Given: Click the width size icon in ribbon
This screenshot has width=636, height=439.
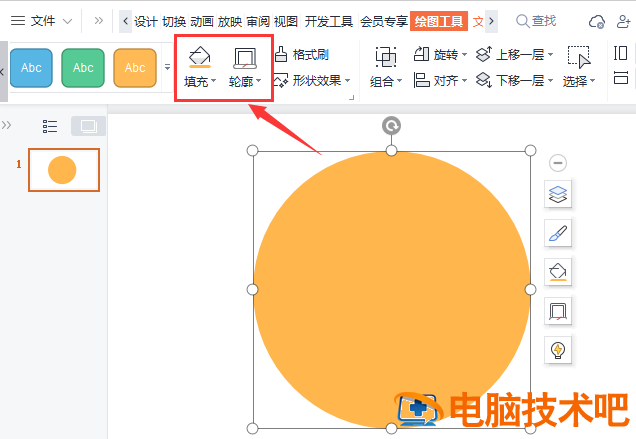Looking at the screenshot, I should click(621, 77).
